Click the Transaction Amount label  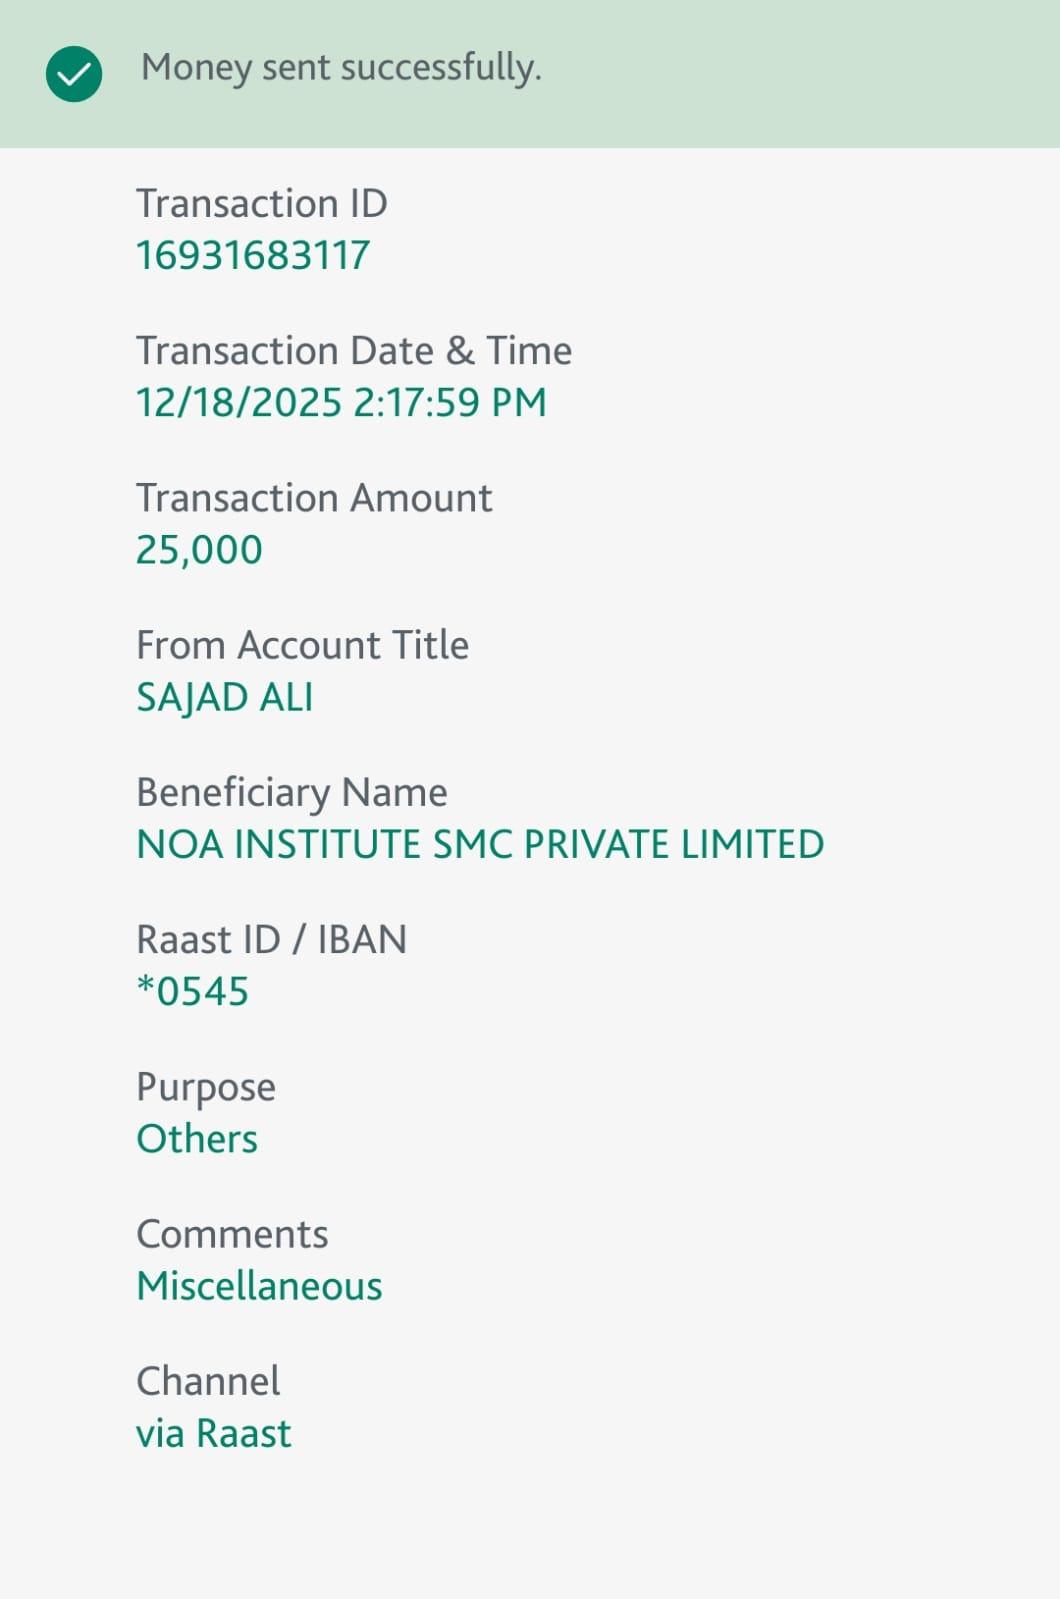tap(314, 498)
